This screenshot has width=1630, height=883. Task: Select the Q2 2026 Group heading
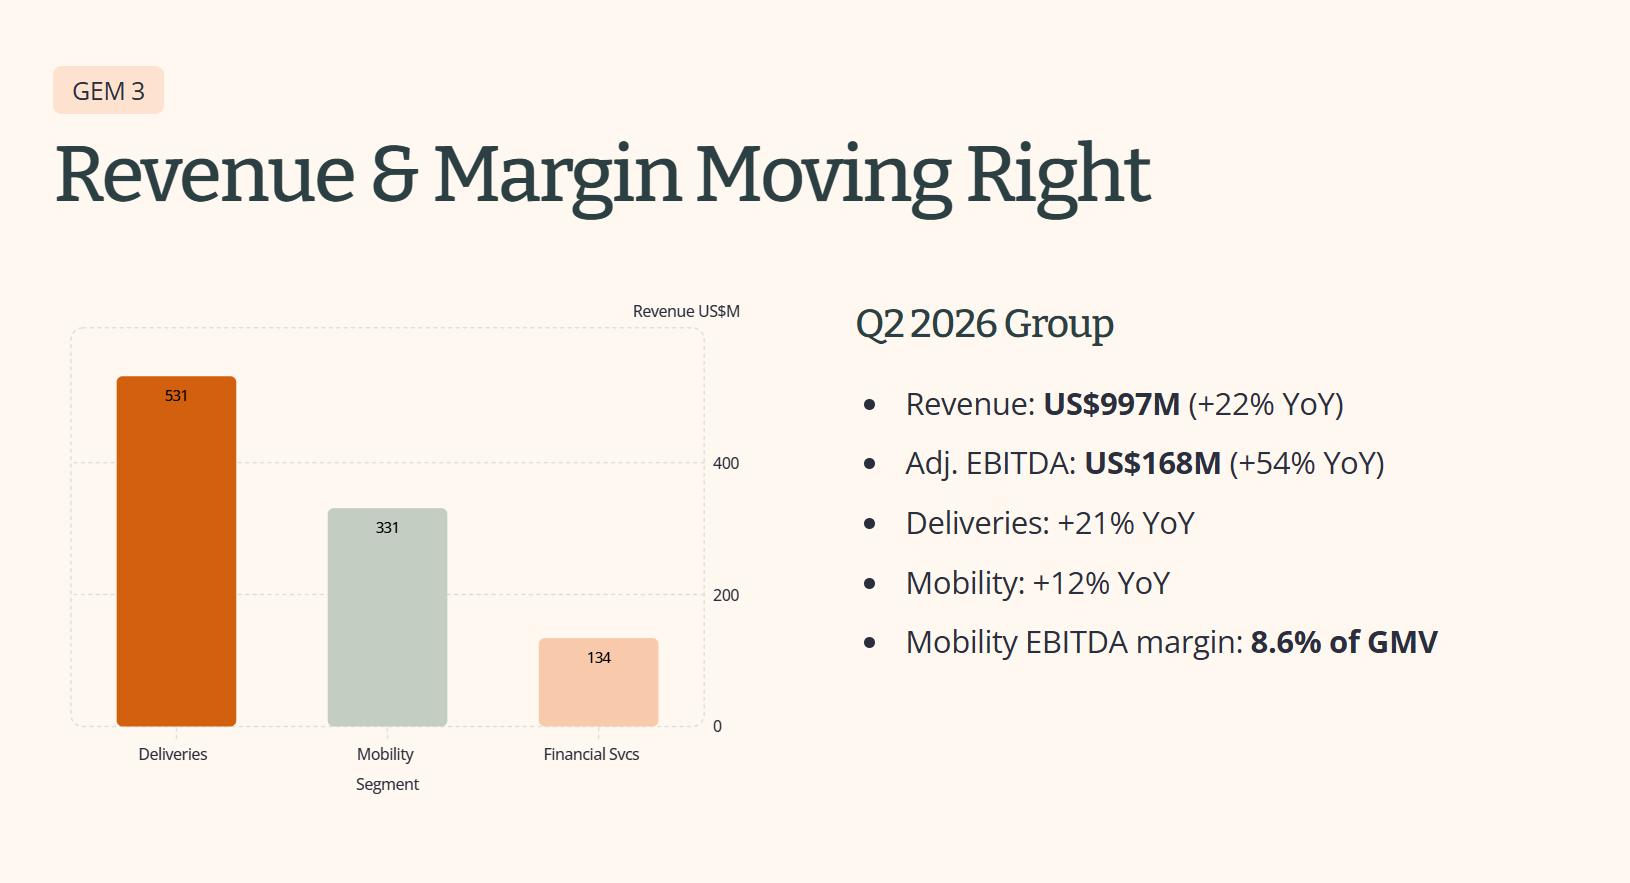click(985, 325)
